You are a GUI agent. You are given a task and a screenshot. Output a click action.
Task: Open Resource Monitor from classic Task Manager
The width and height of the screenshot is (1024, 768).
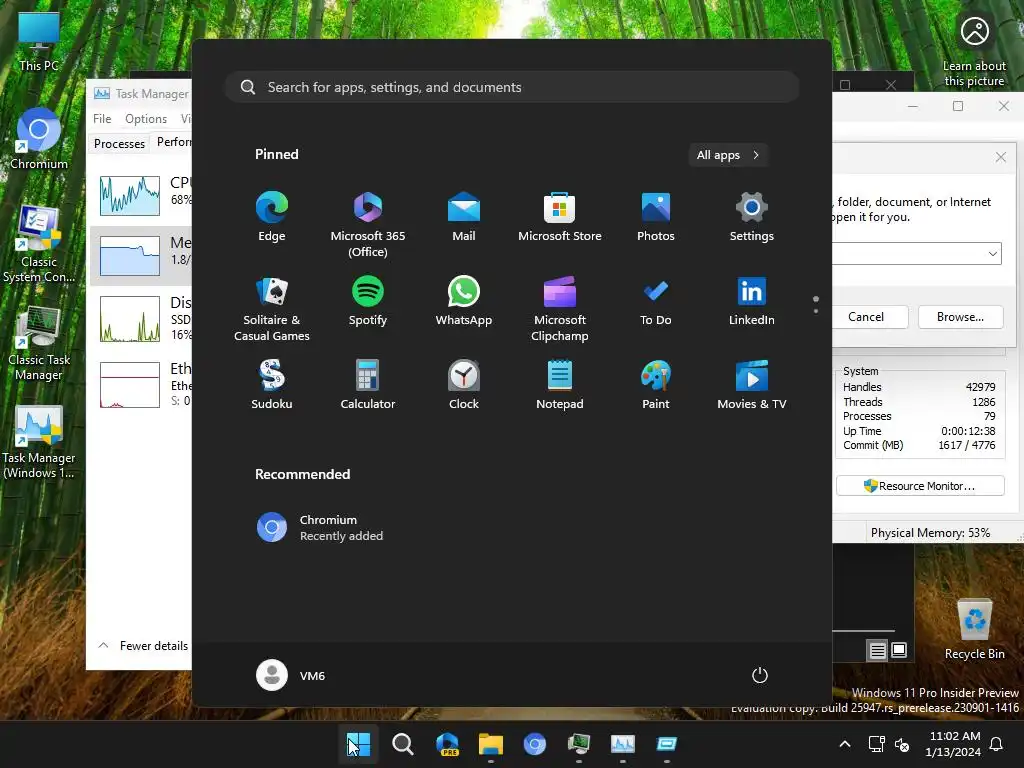point(920,486)
